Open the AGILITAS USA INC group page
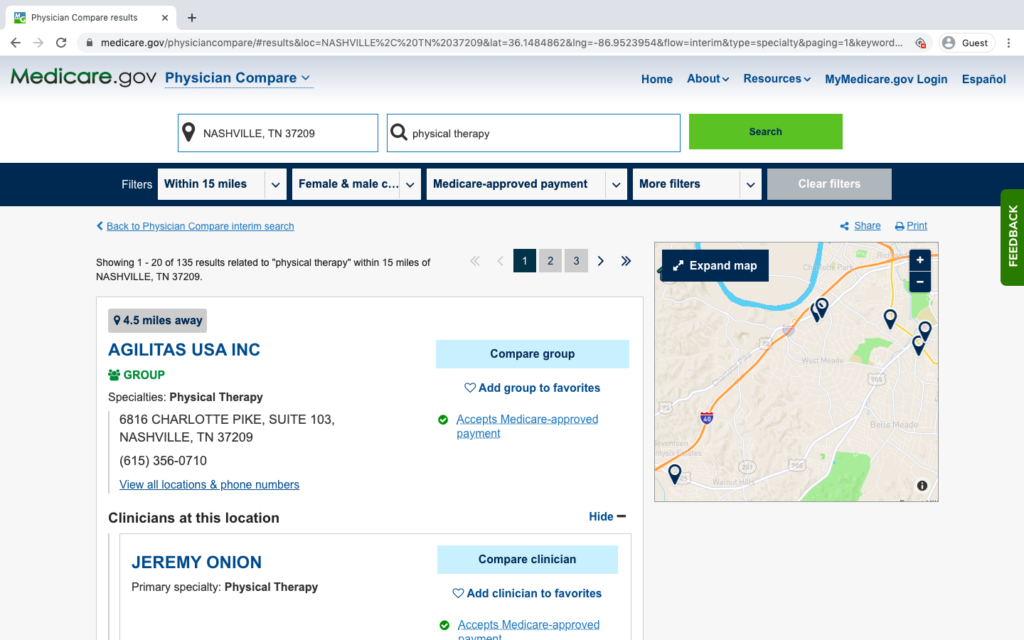The image size is (1024, 640). pyautogui.click(x=184, y=349)
